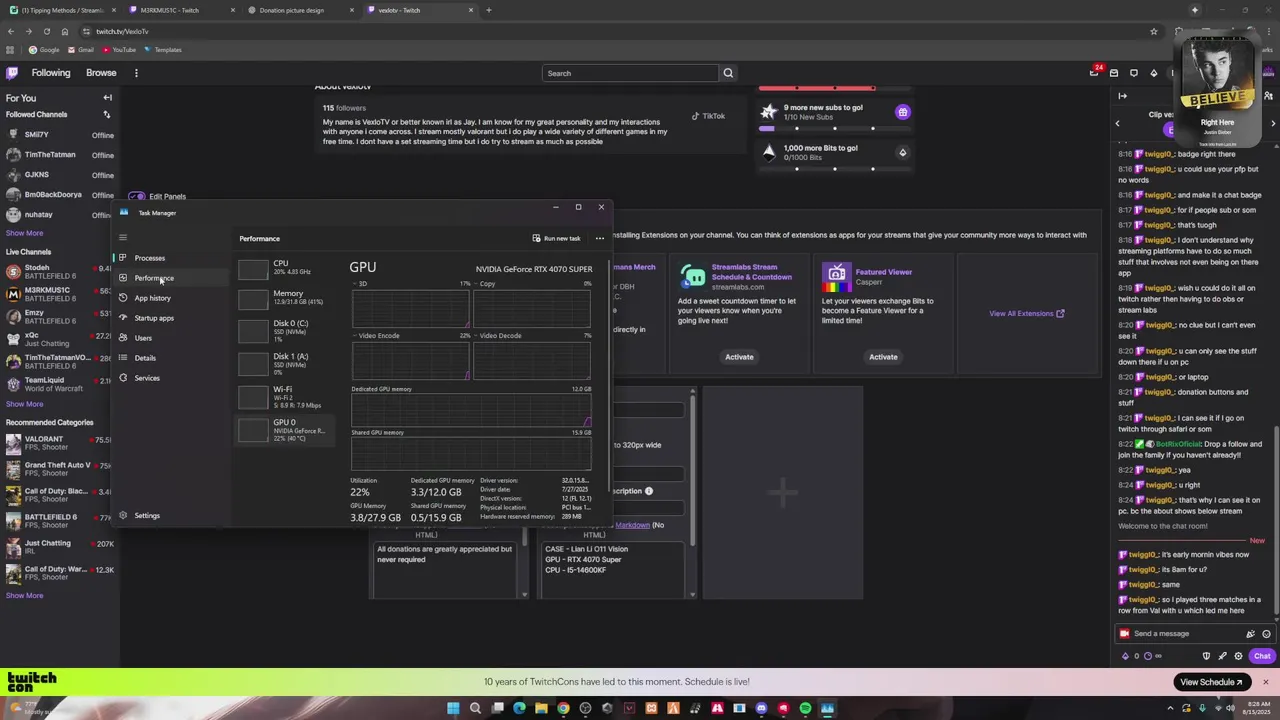Activate the Streamlabs countdown extension
This screenshot has height=720, width=1280.
pyautogui.click(x=739, y=357)
